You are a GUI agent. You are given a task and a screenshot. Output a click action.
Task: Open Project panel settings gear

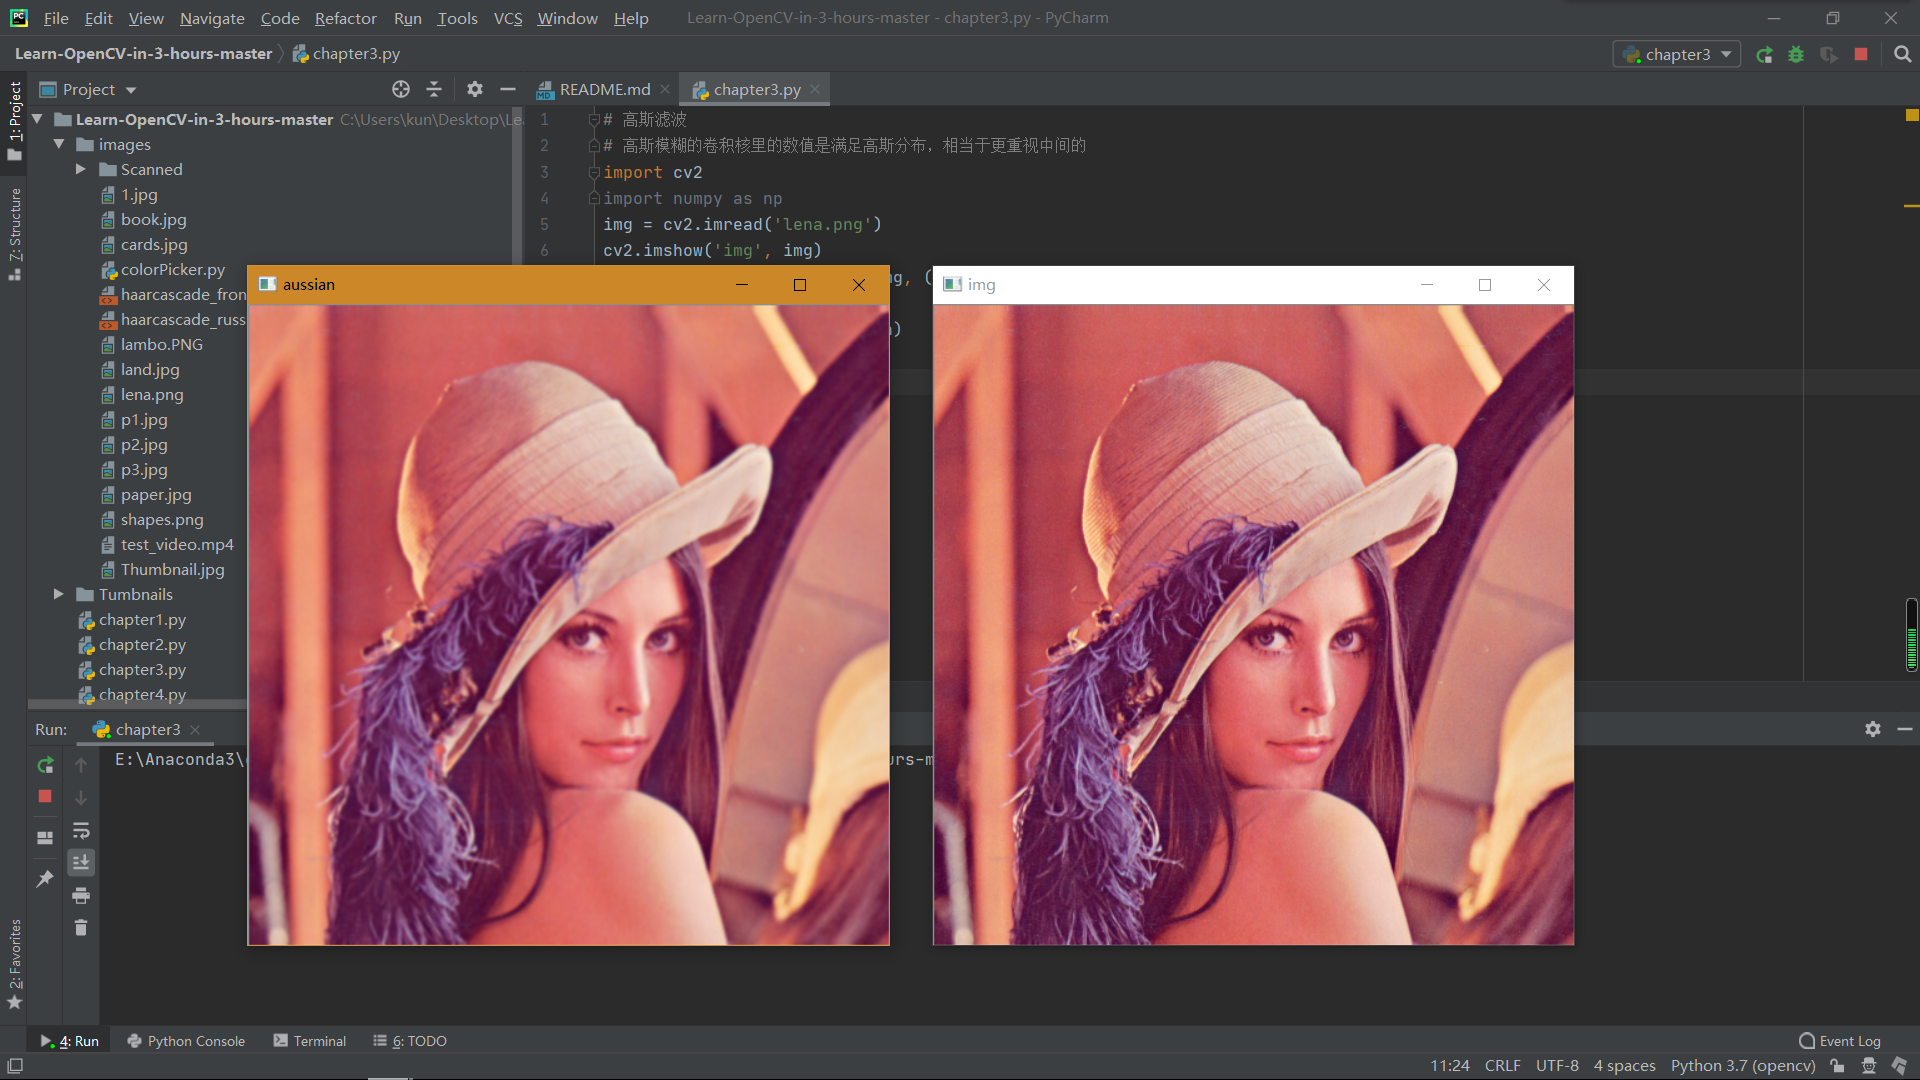(475, 89)
